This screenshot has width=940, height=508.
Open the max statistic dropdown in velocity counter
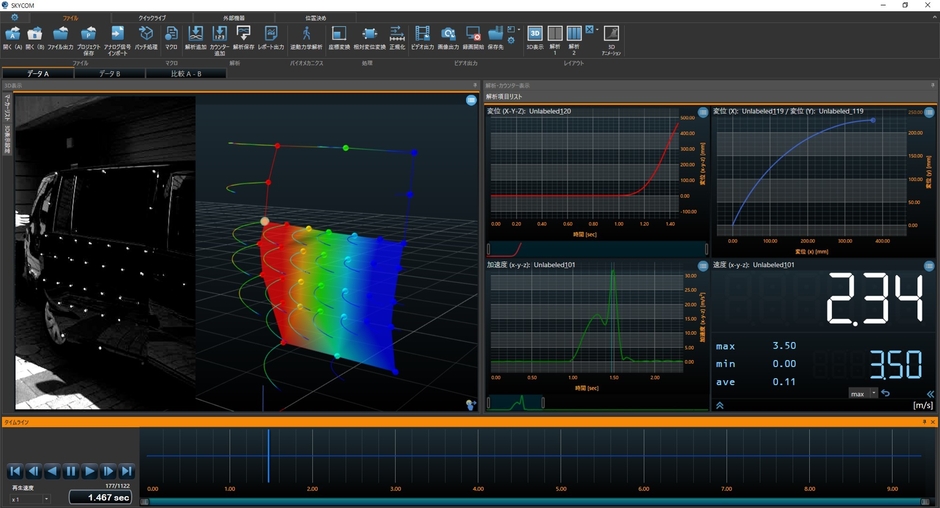tap(863, 393)
